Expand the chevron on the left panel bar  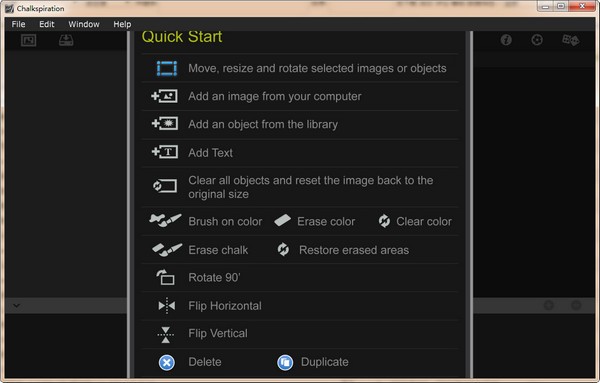(16, 306)
